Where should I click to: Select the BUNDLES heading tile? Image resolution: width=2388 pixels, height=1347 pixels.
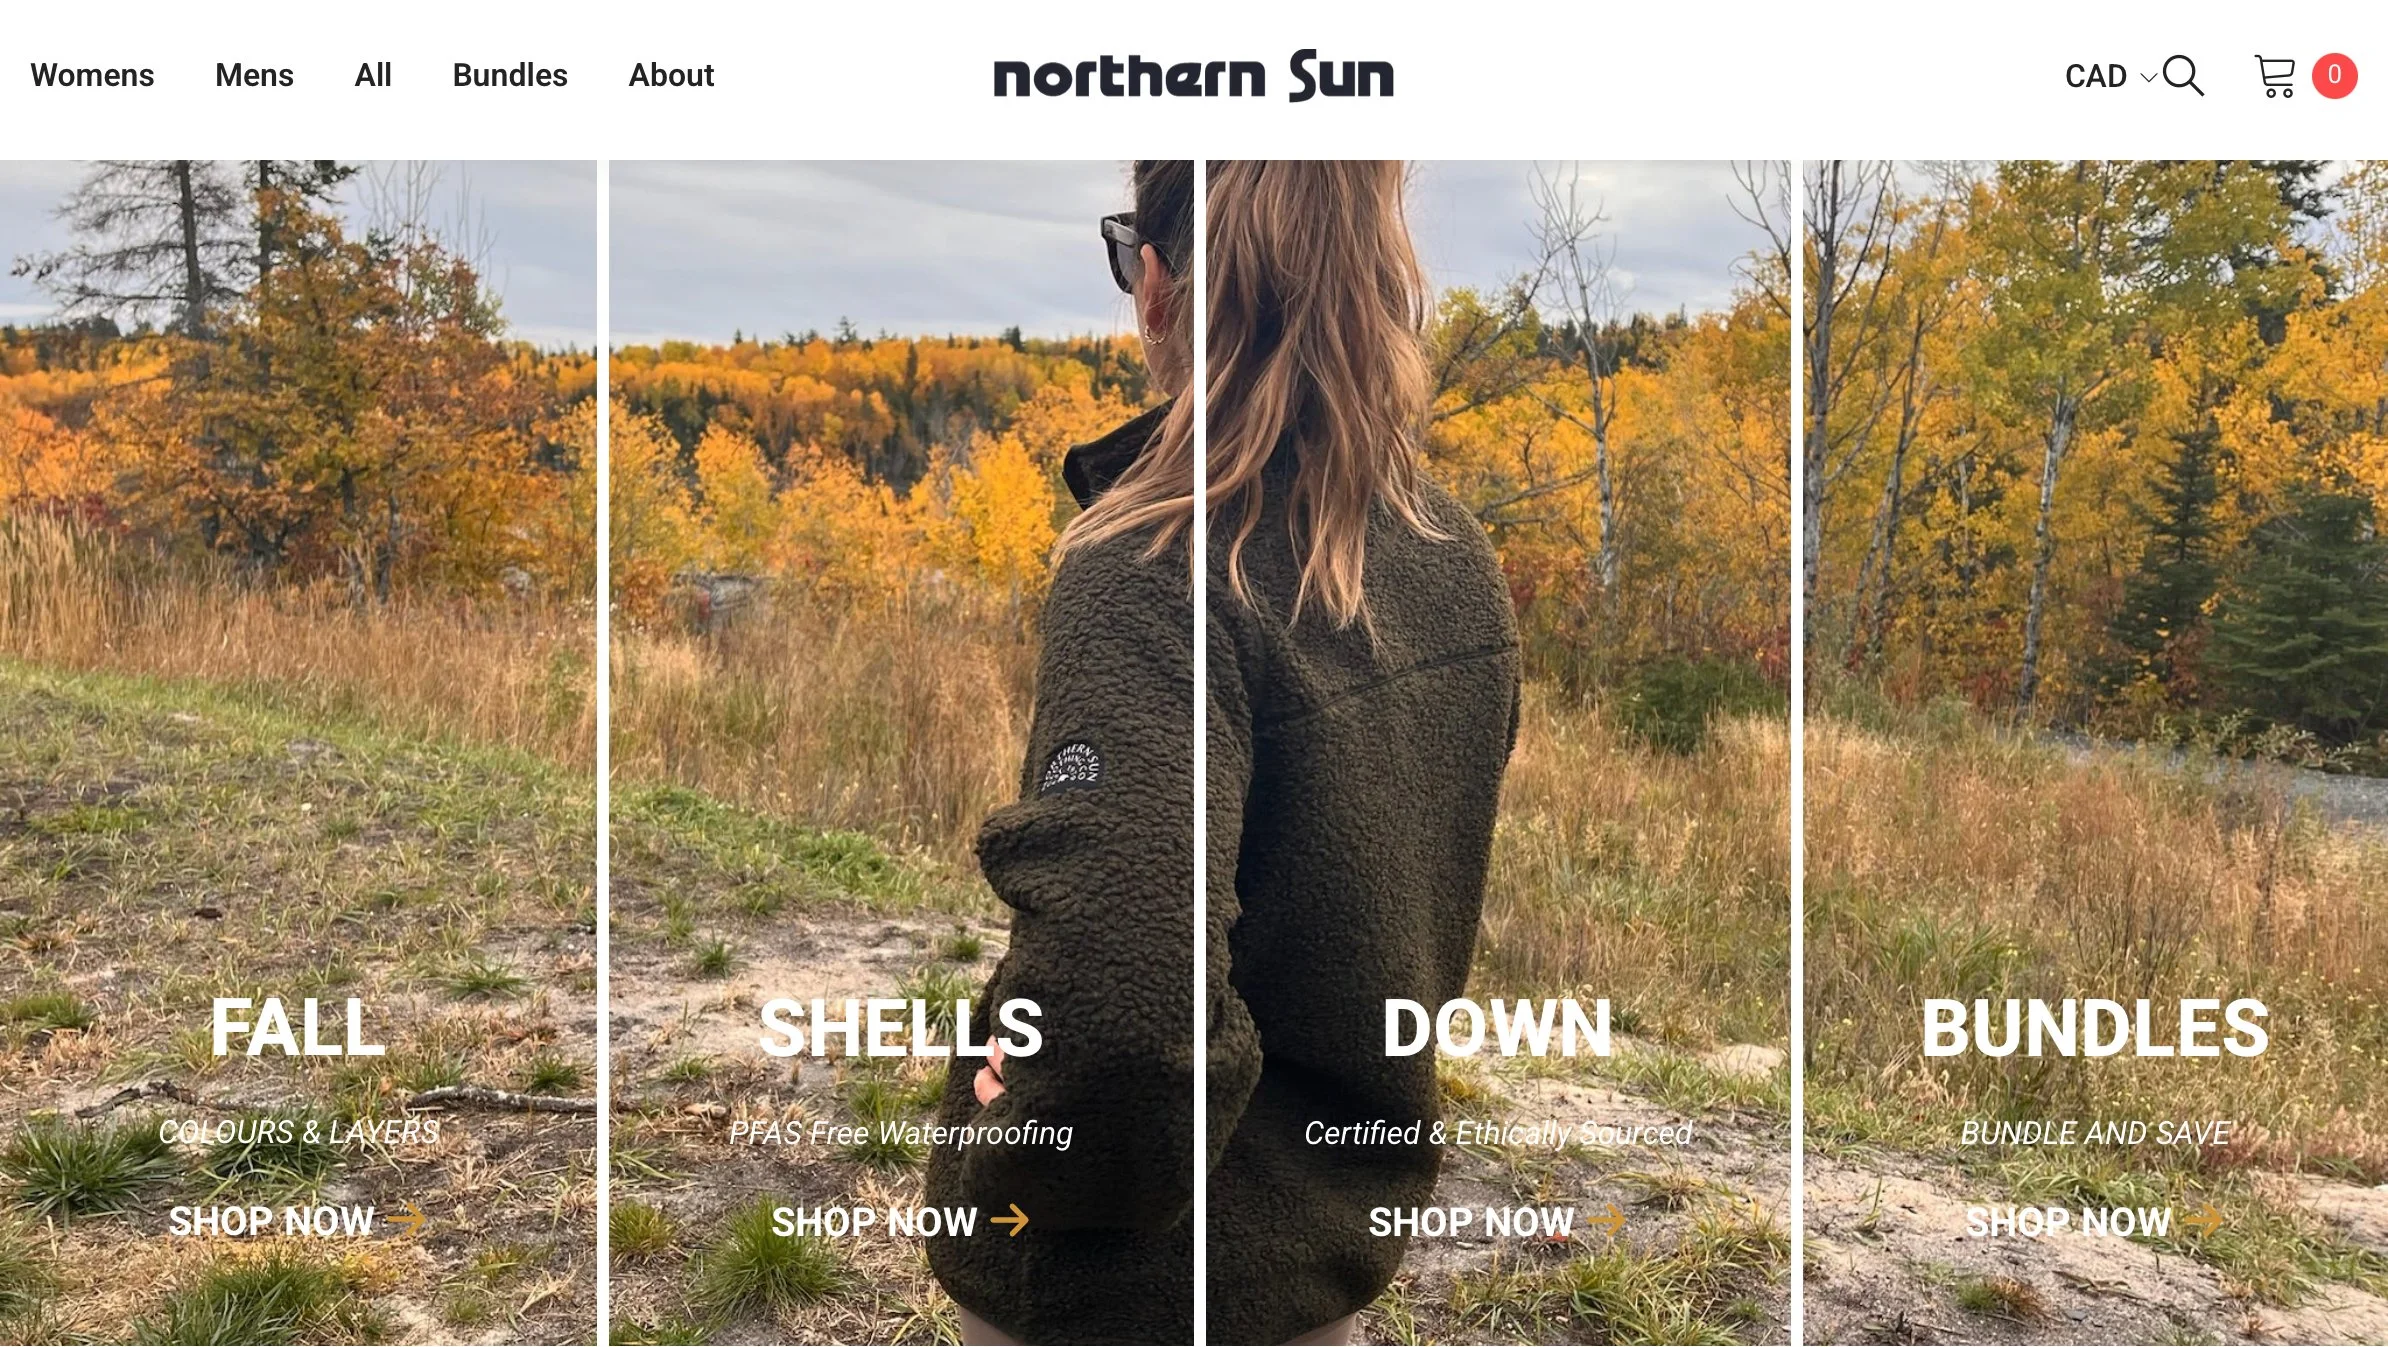(x=2095, y=1028)
